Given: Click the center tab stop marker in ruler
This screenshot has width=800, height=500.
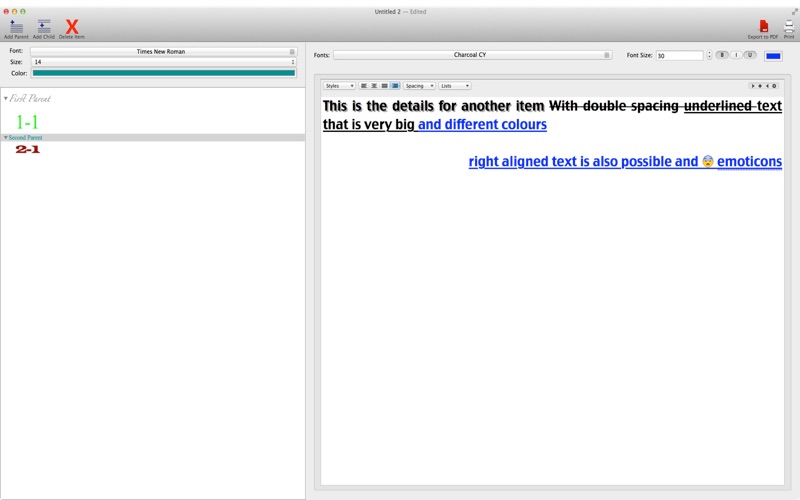Looking at the screenshot, I should [760, 86].
